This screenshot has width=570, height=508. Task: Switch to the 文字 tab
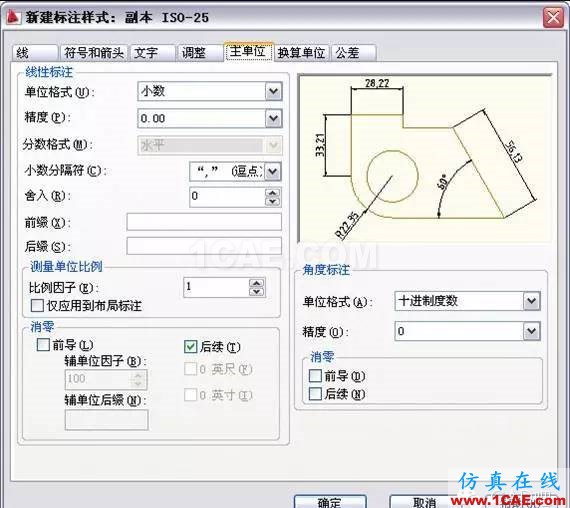153,53
